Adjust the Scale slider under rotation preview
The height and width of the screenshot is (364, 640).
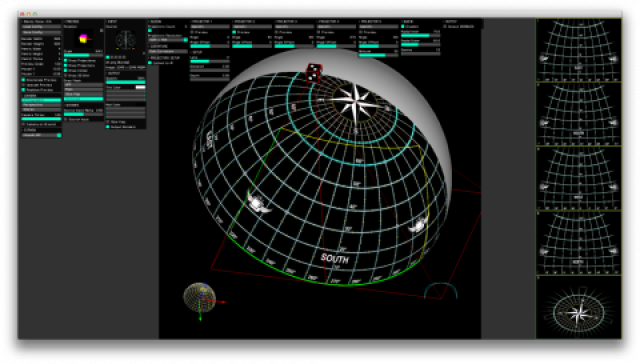click(83, 55)
